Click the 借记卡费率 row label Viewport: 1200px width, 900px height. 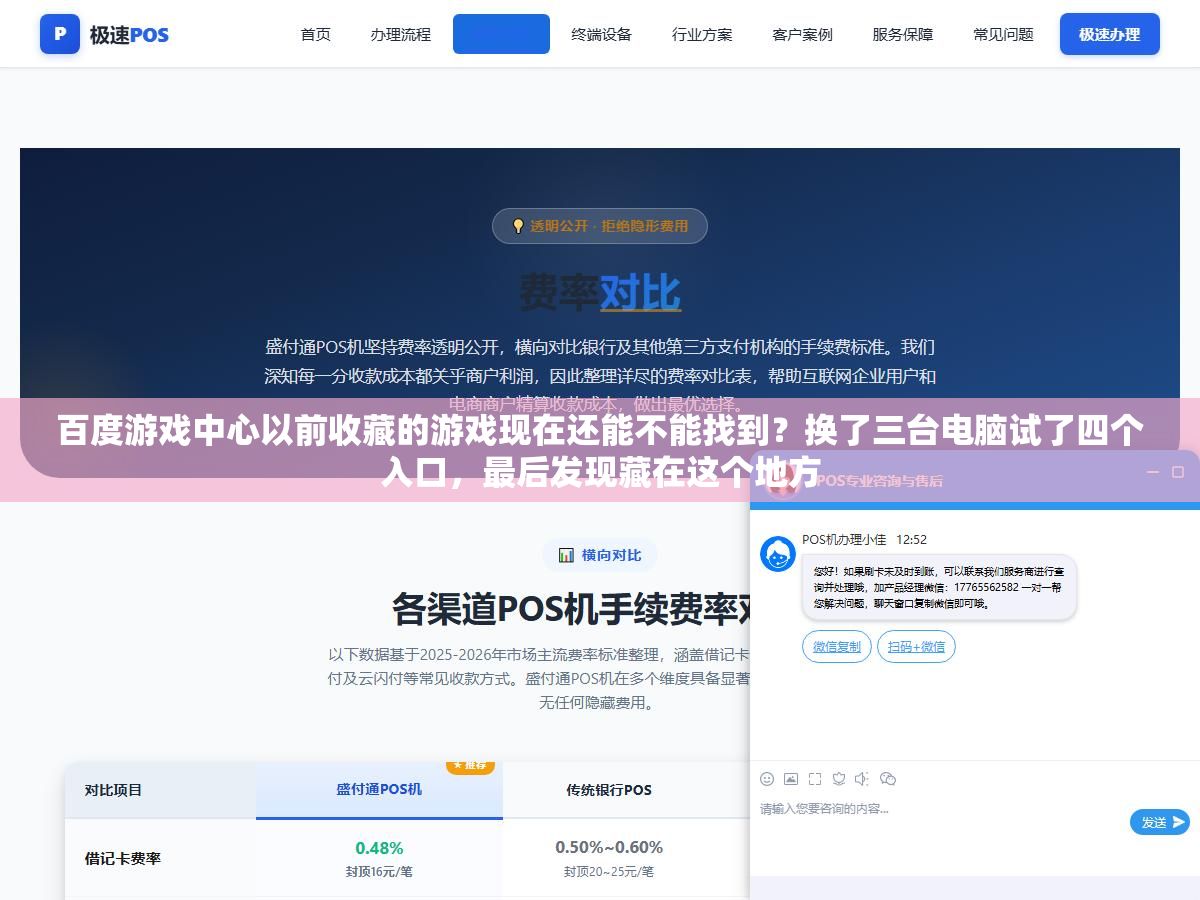pyautogui.click(x=123, y=858)
